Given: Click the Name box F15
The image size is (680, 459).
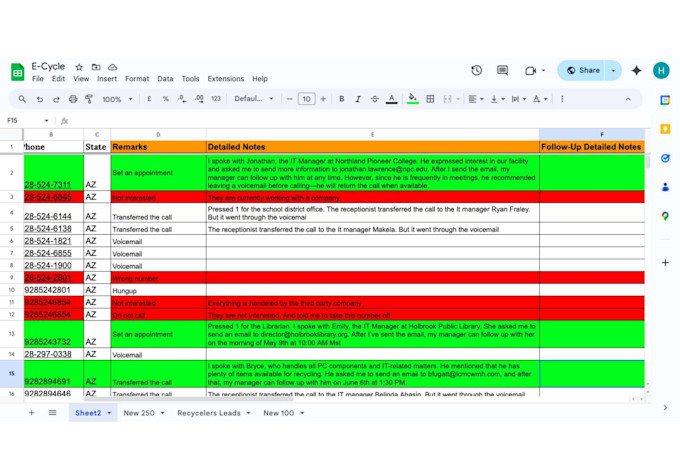Looking at the screenshot, I should click(x=27, y=121).
